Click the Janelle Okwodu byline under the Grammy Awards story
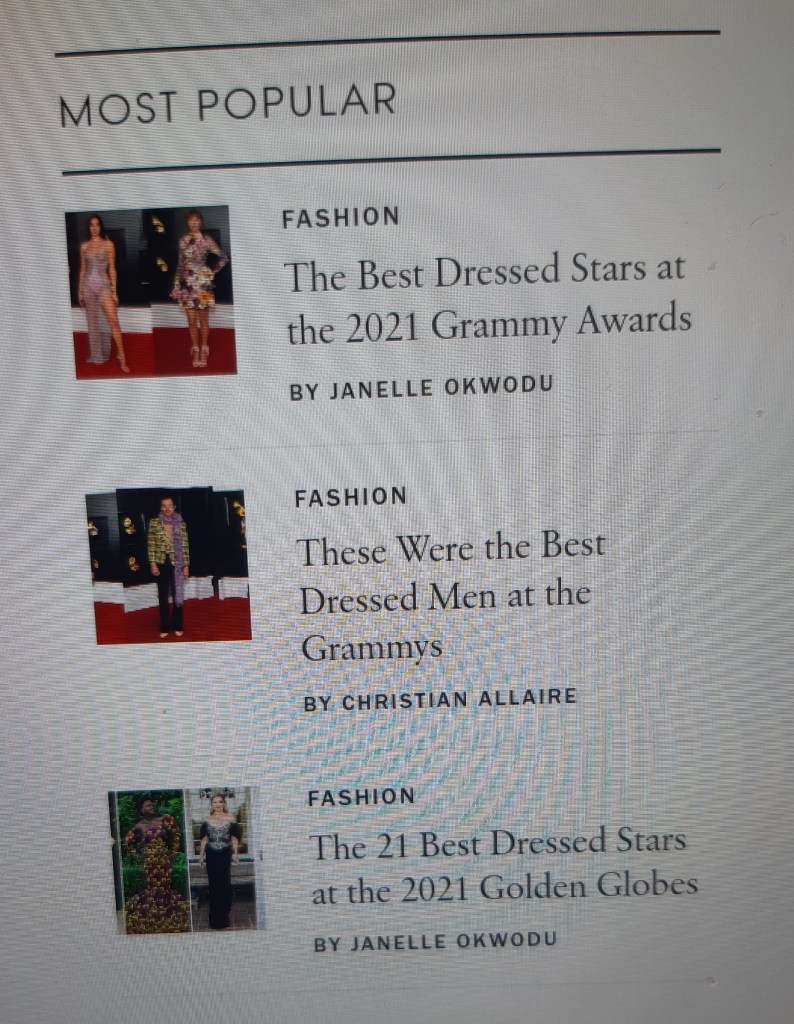Screen dimensions: 794x1024 [x=421, y=387]
